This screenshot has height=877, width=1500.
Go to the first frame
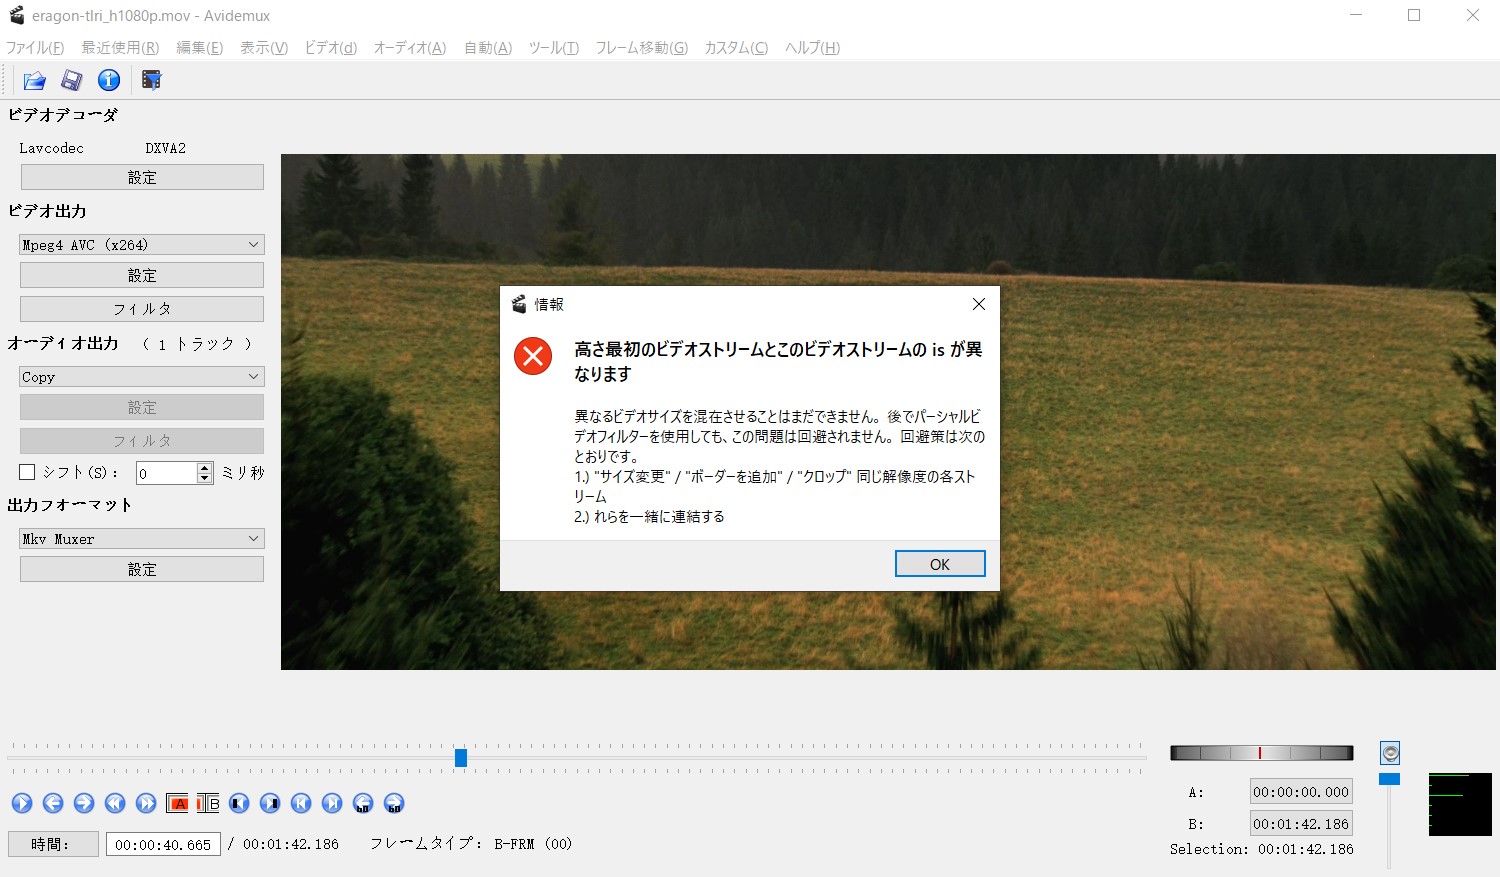(301, 803)
